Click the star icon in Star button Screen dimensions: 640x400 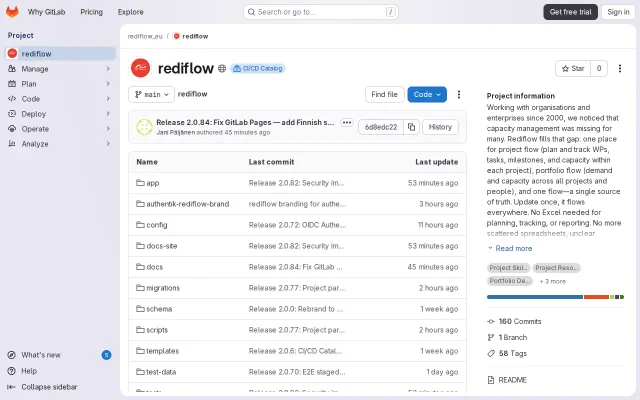(x=565, y=69)
